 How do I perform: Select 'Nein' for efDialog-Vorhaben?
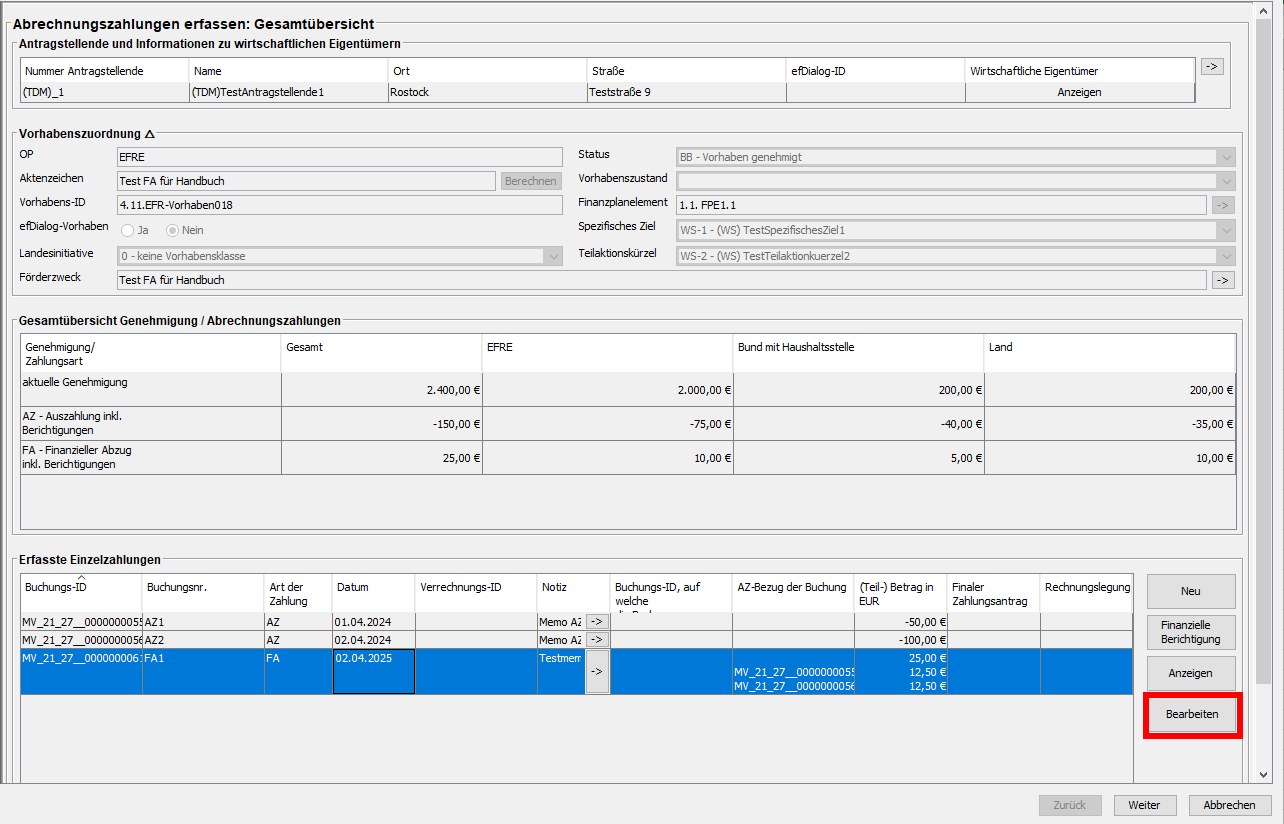tap(172, 230)
